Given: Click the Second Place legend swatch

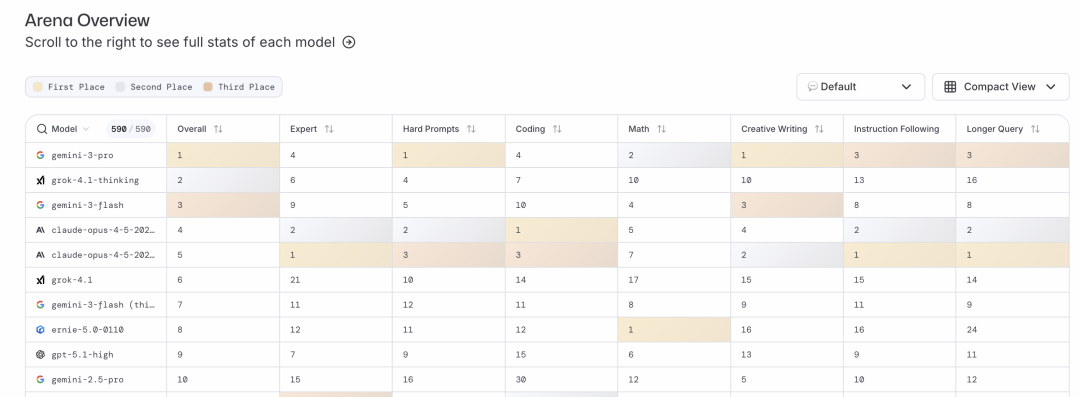Looking at the screenshot, I should click(120, 87).
